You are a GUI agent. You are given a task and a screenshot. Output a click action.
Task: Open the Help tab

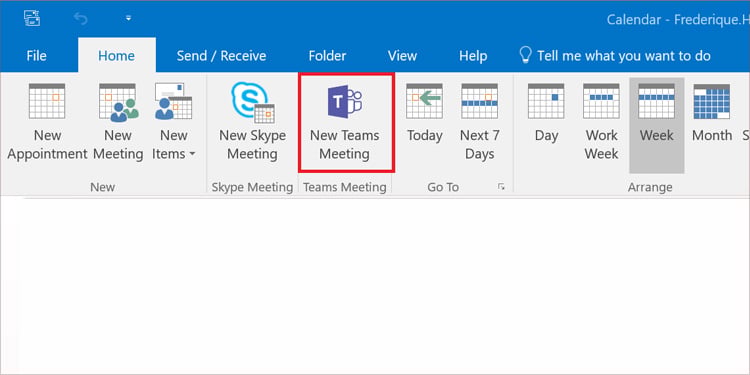473,56
